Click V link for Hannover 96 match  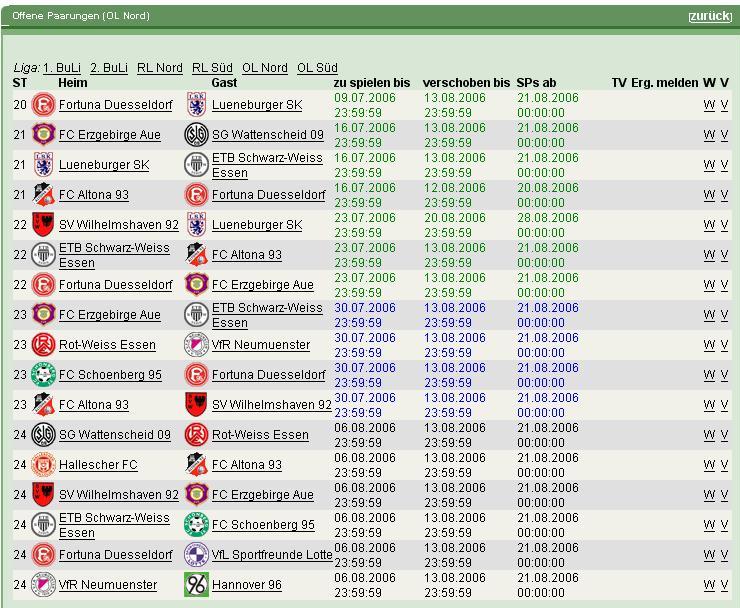(724, 585)
